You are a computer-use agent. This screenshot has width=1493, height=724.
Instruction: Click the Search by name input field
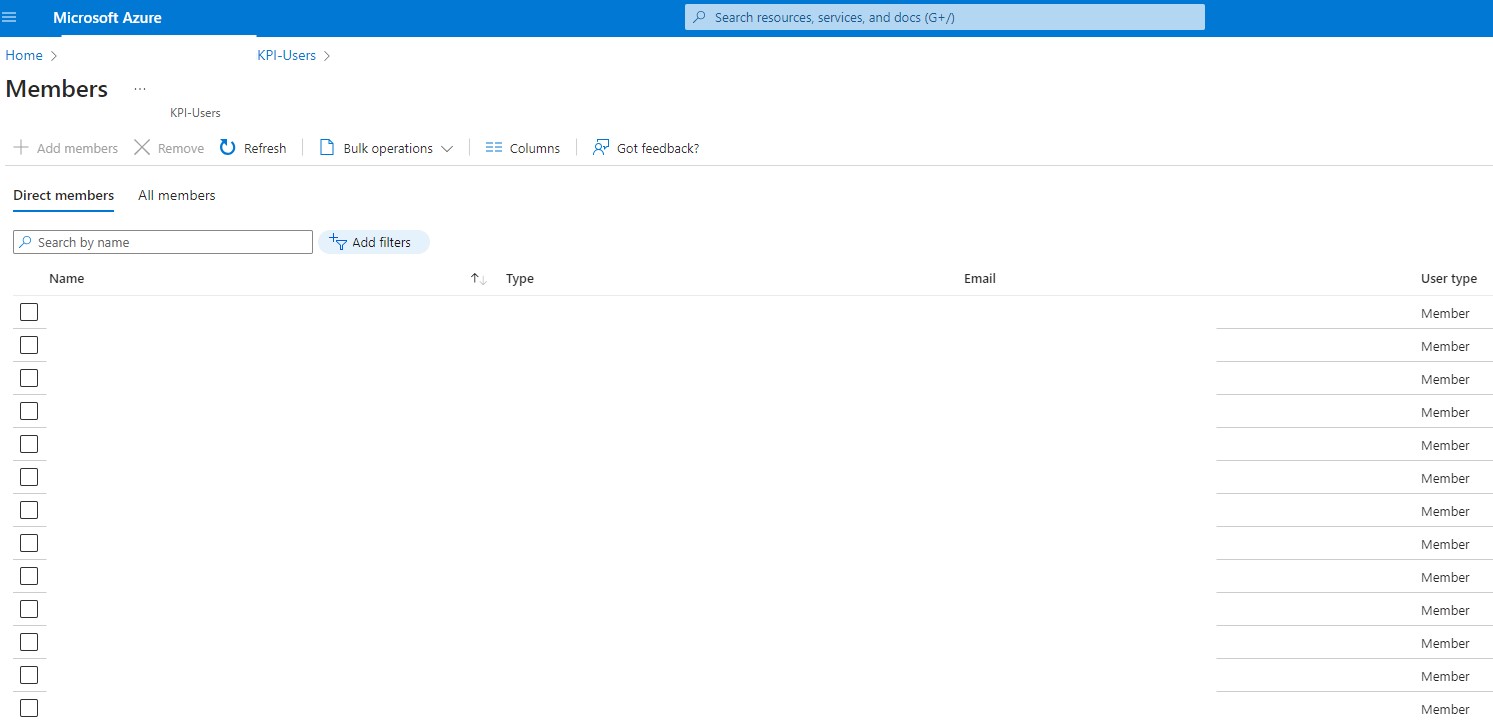tap(162, 241)
